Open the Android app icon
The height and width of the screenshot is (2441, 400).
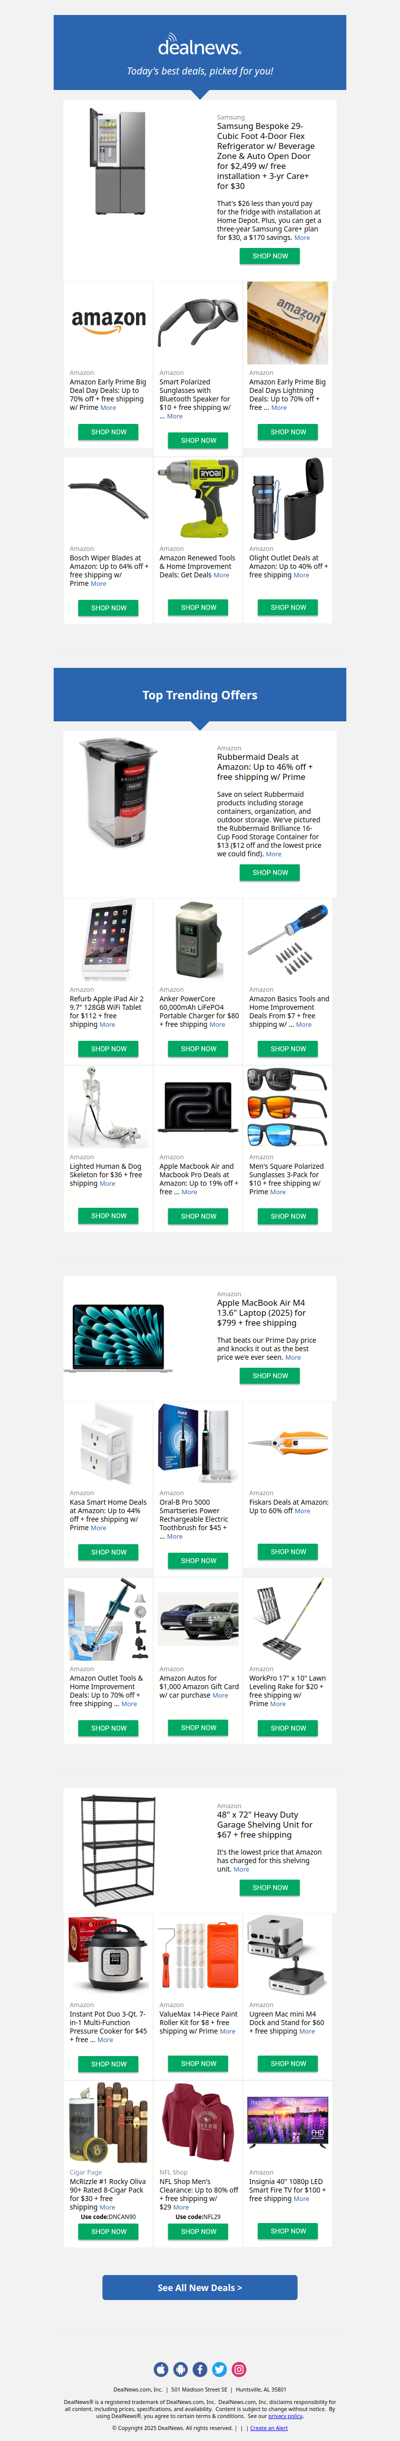click(x=180, y=2369)
